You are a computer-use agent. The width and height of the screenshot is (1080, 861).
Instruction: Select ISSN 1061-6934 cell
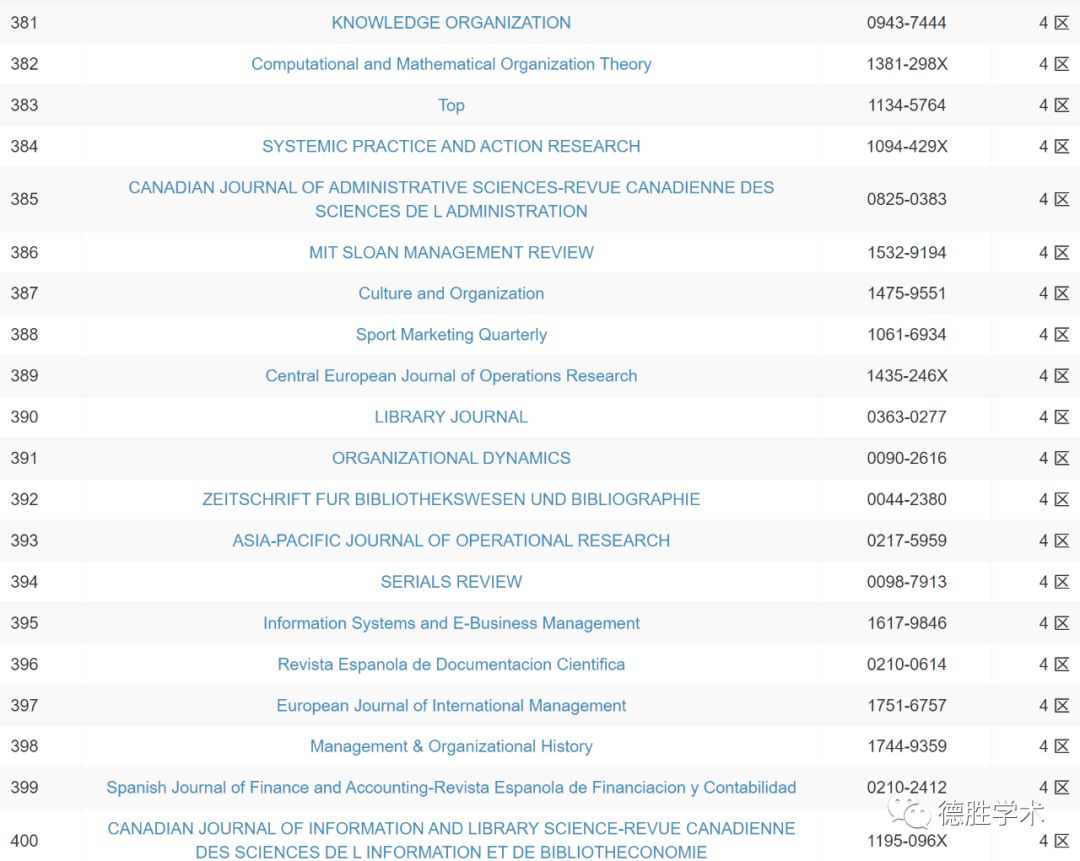coord(906,335)
